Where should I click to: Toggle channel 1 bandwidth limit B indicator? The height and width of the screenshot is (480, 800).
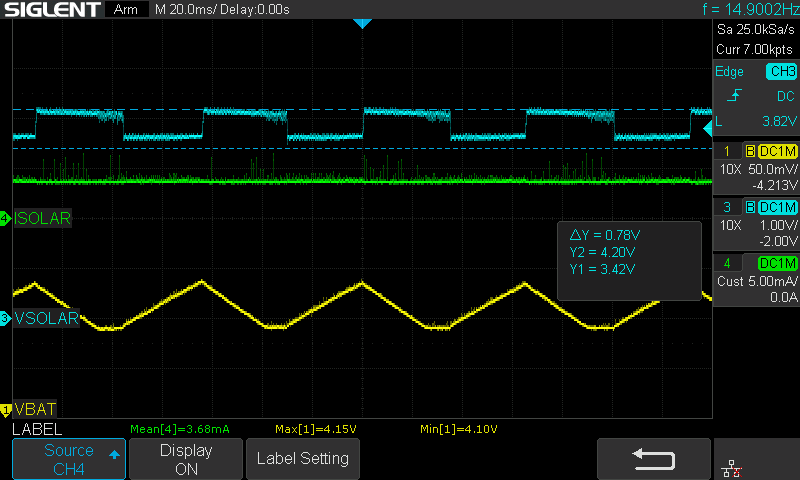tap(750, 151)
